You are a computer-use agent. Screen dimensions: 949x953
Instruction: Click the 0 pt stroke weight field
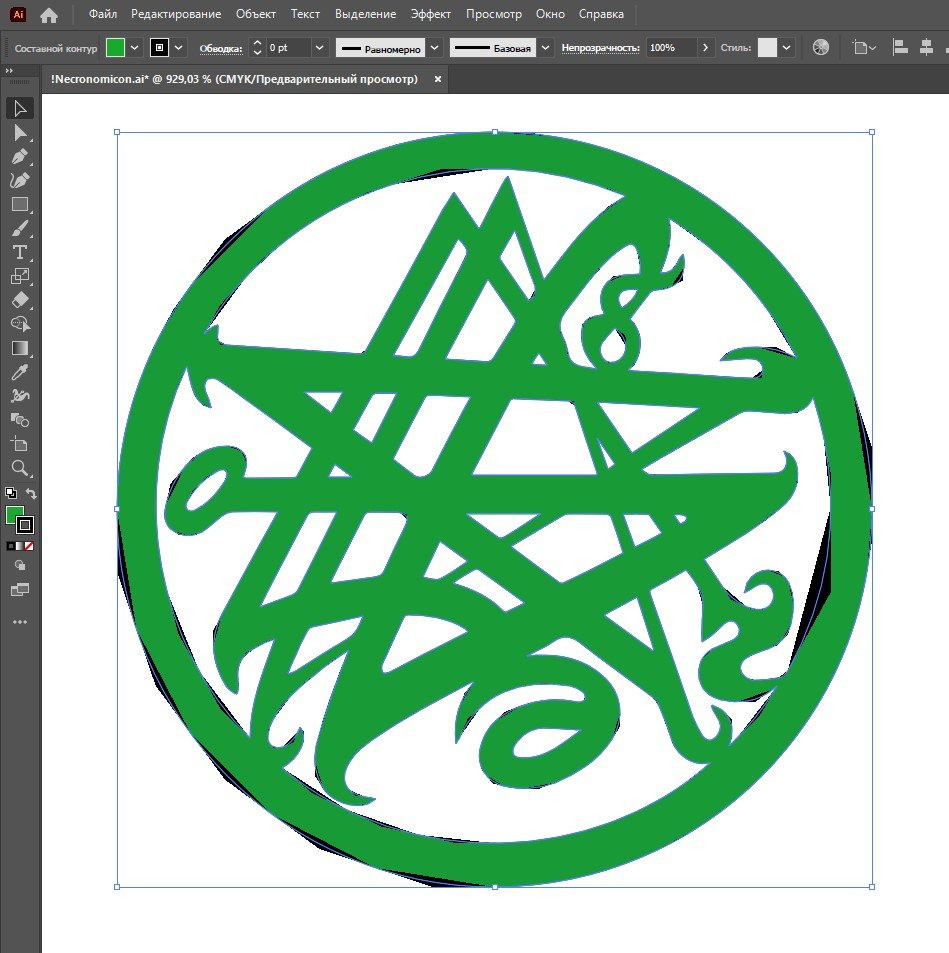[288, 47]
